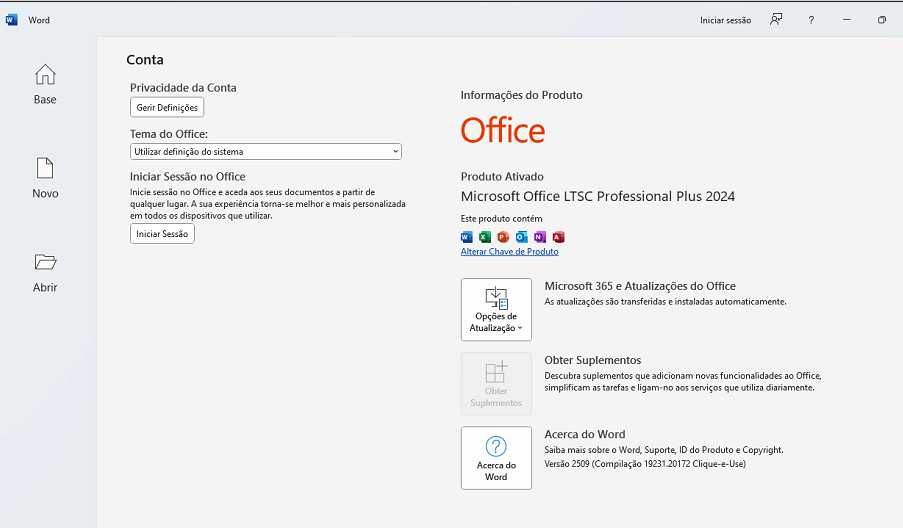Screen dimensions: 903x528
Task: Open the feedback person icon in title bar
Action: (776, 20)
